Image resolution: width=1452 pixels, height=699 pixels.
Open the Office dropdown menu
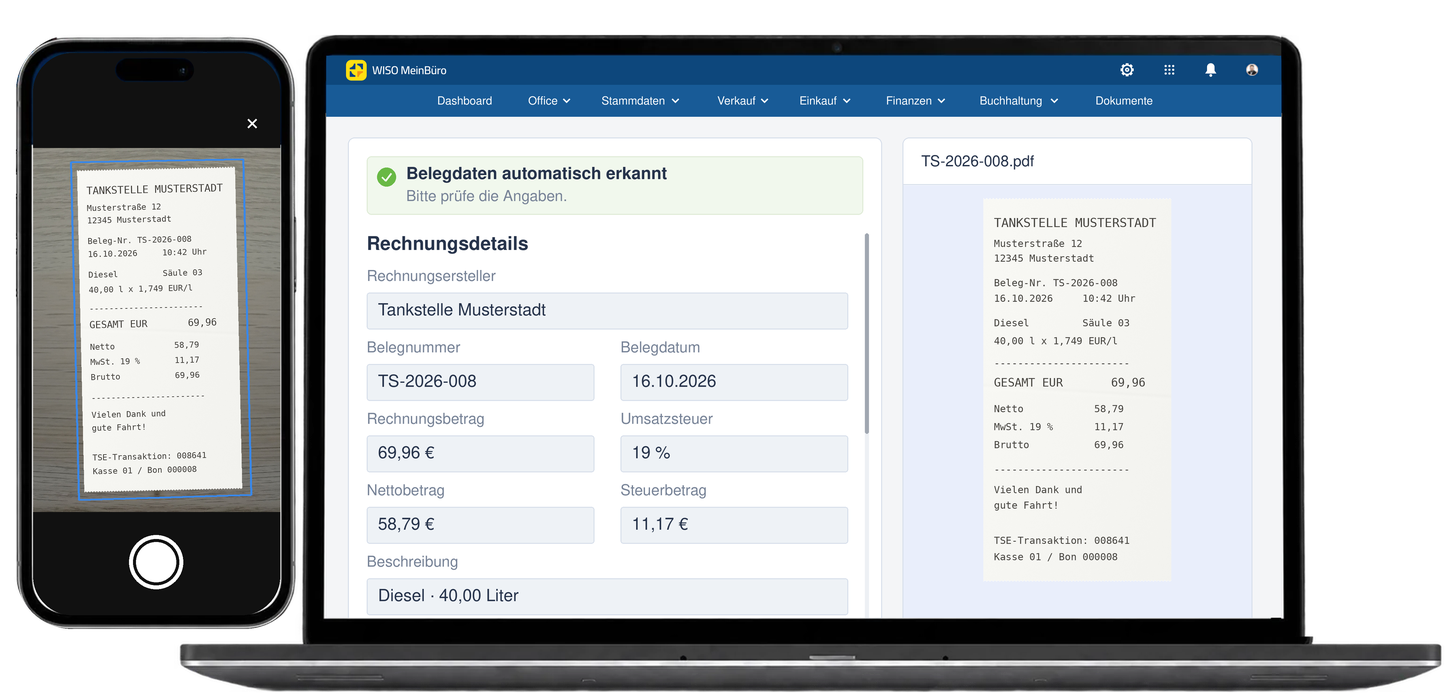(549, 101)
